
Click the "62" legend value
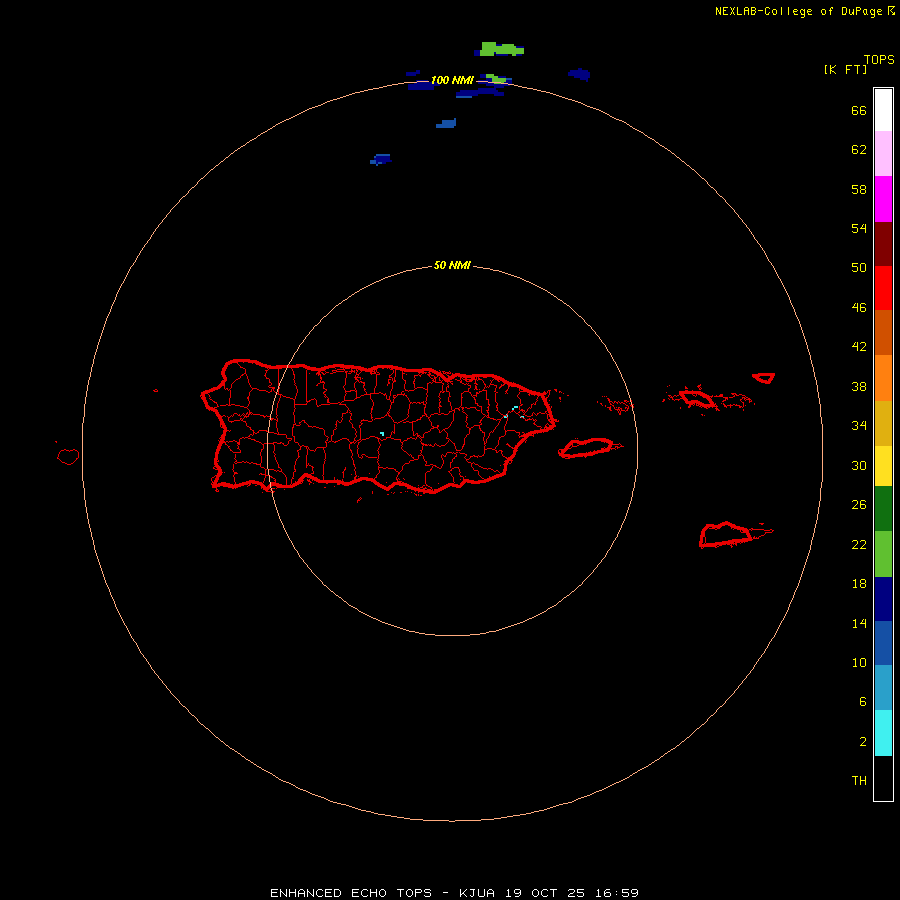859,150
